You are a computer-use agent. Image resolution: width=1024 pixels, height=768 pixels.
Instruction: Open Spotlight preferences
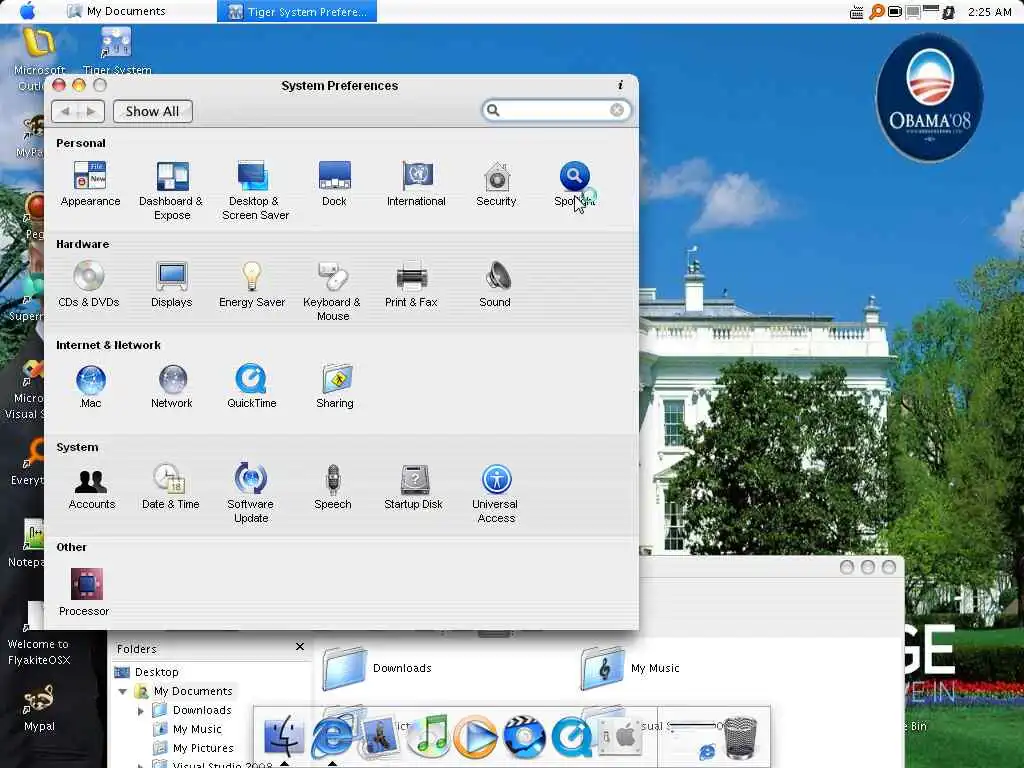coord(575,184)
